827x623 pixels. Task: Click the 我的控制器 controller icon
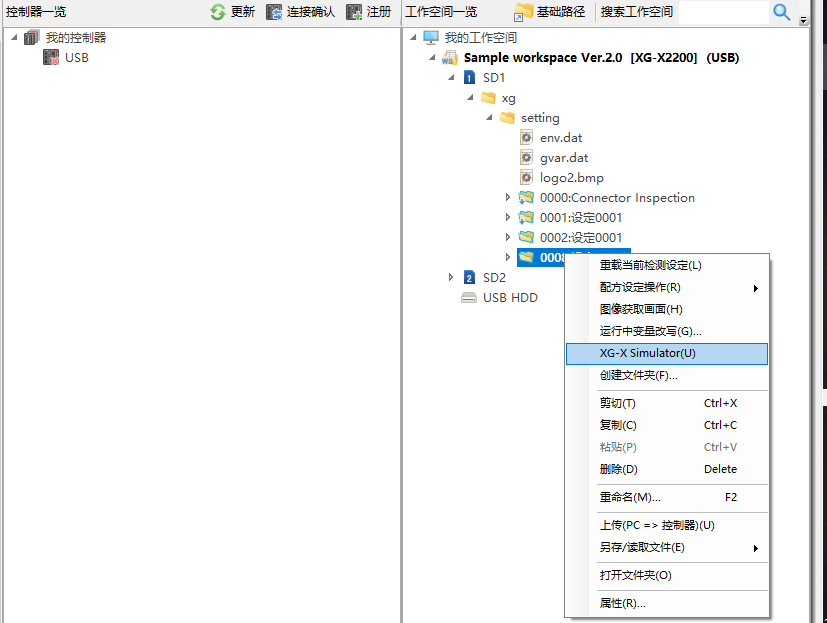(32, 37)
